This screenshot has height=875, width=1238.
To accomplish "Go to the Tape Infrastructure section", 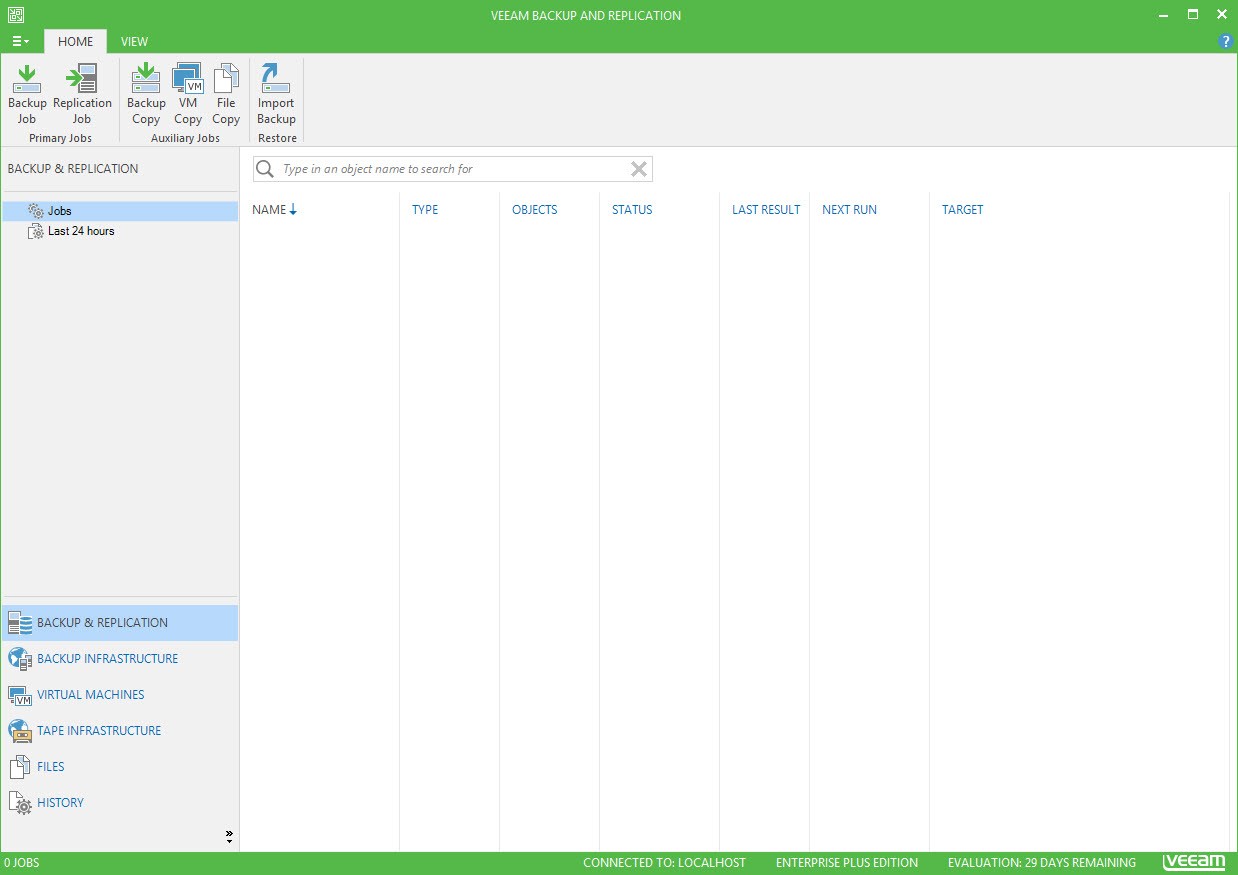I will point(99,731).
